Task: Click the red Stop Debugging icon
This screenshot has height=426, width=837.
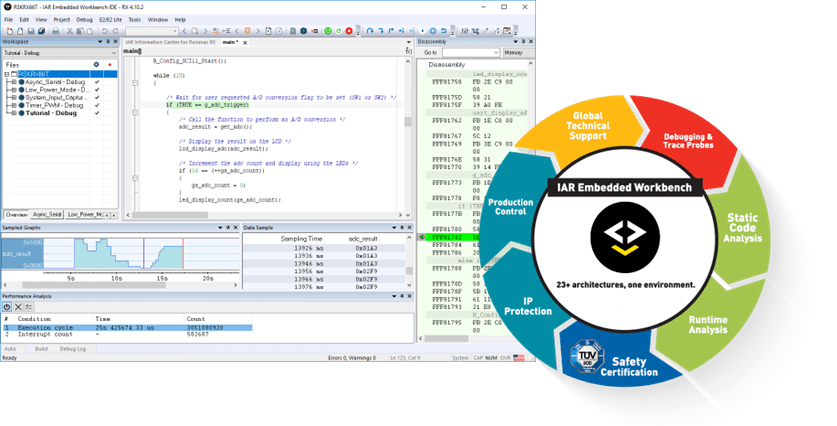Action: click(x=349, y=31)
